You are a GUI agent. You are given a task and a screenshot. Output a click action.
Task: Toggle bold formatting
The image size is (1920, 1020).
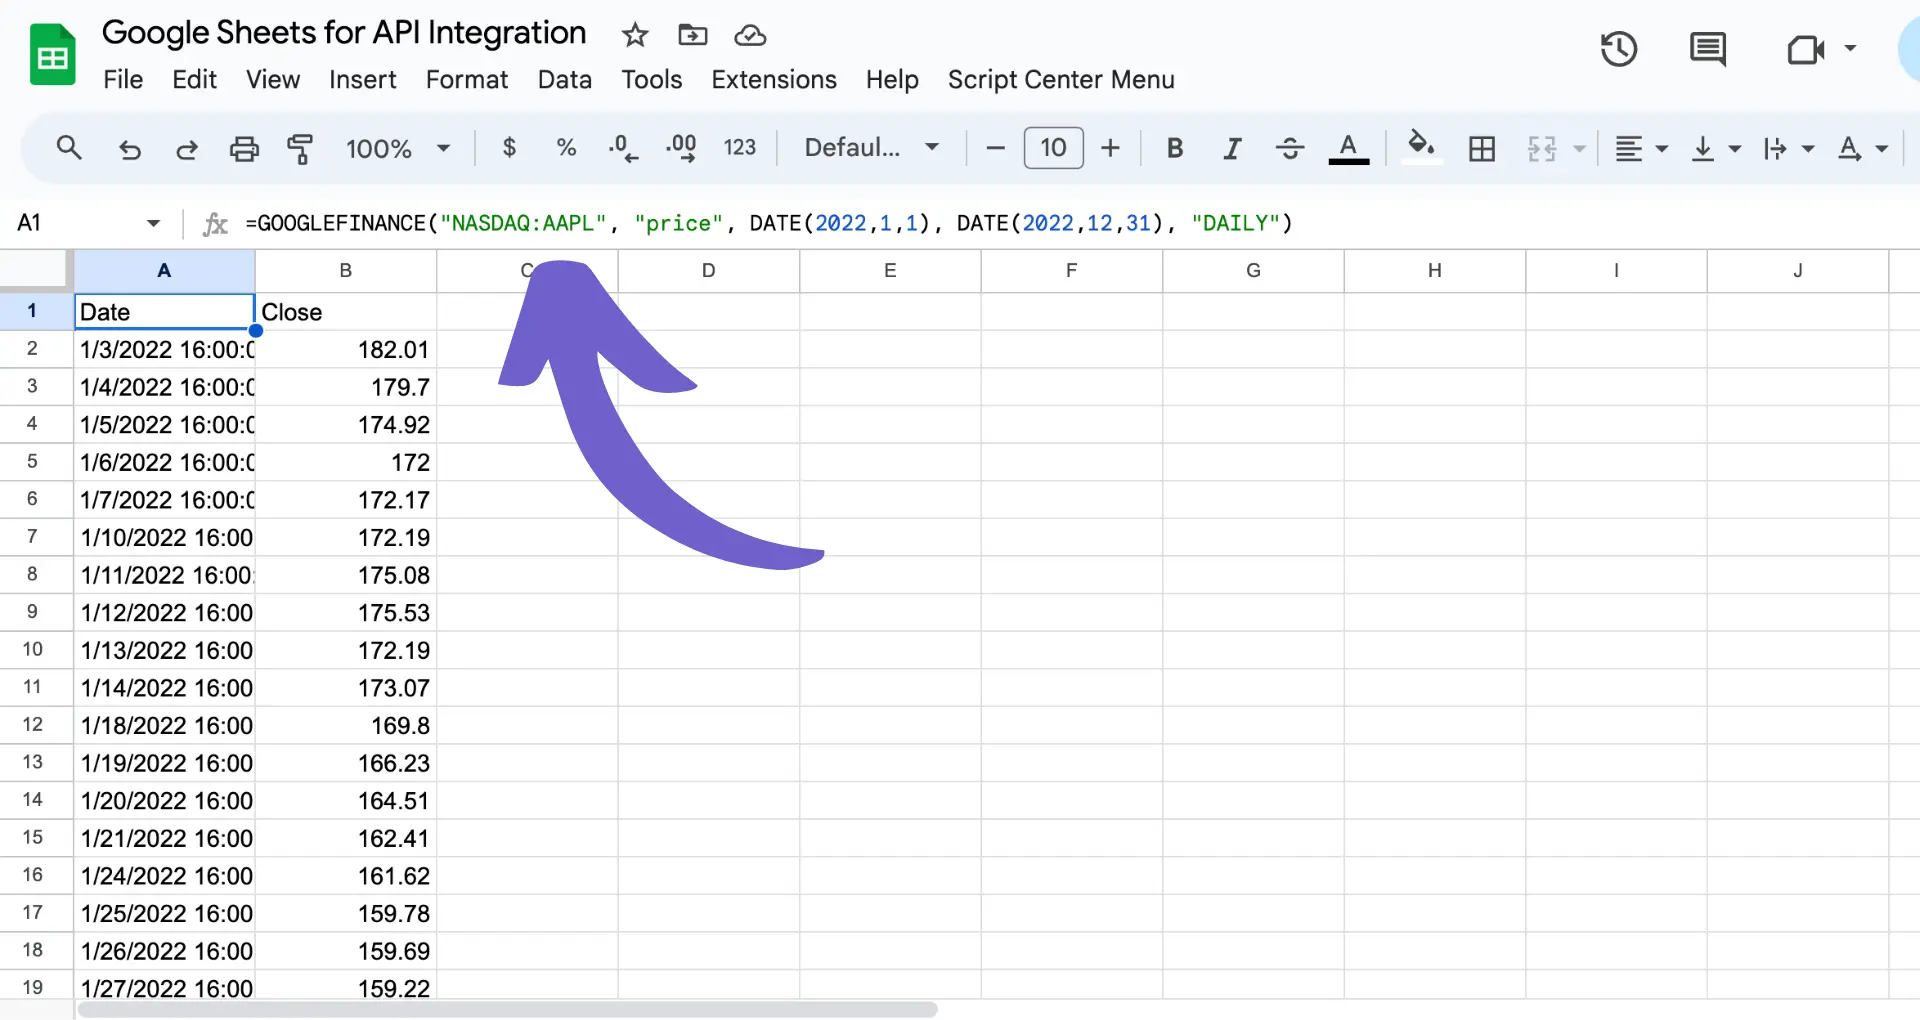point(1175,148)
